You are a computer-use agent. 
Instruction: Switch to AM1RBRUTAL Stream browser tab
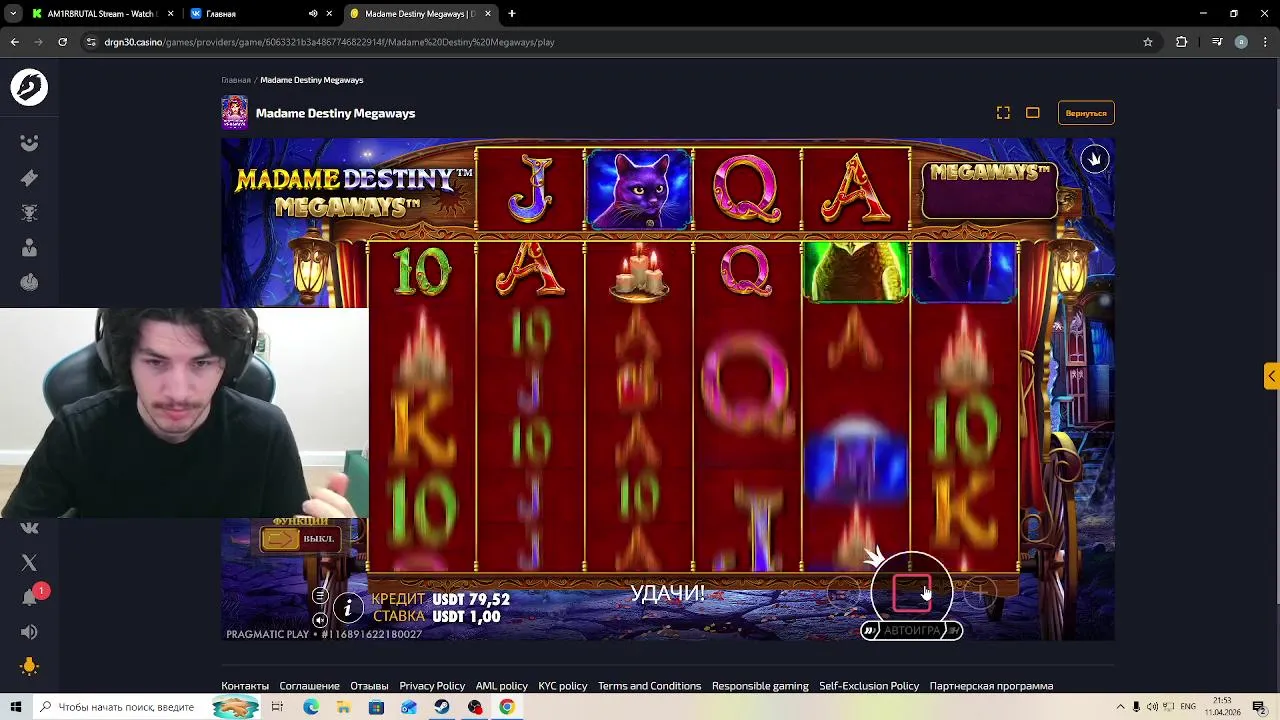pos(100,14)
